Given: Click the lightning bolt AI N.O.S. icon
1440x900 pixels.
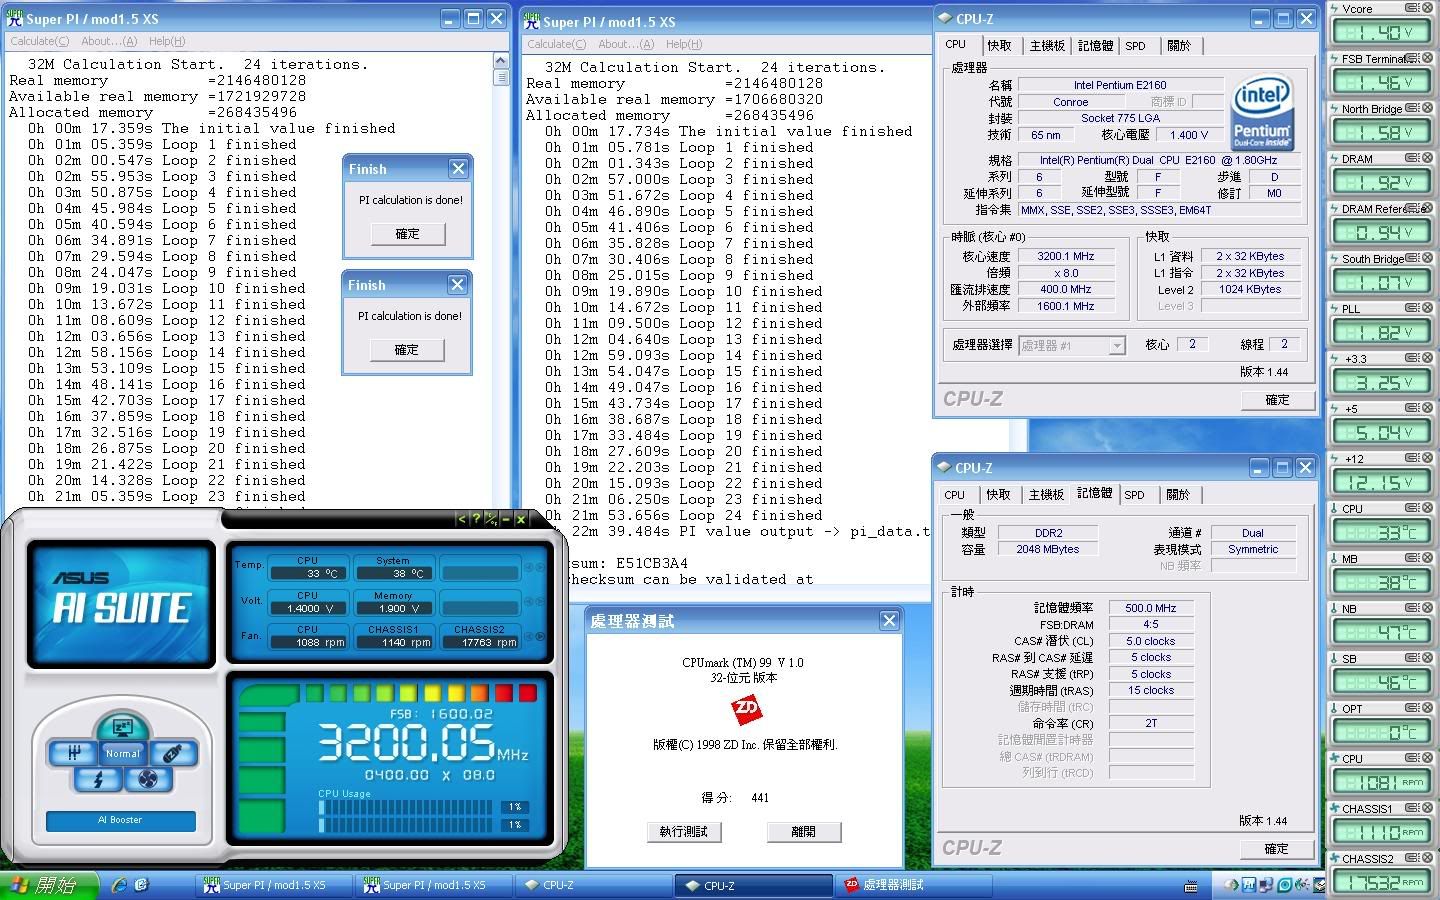Looking at the screenshot, I should pyautogui.click(x=98, y=779).
